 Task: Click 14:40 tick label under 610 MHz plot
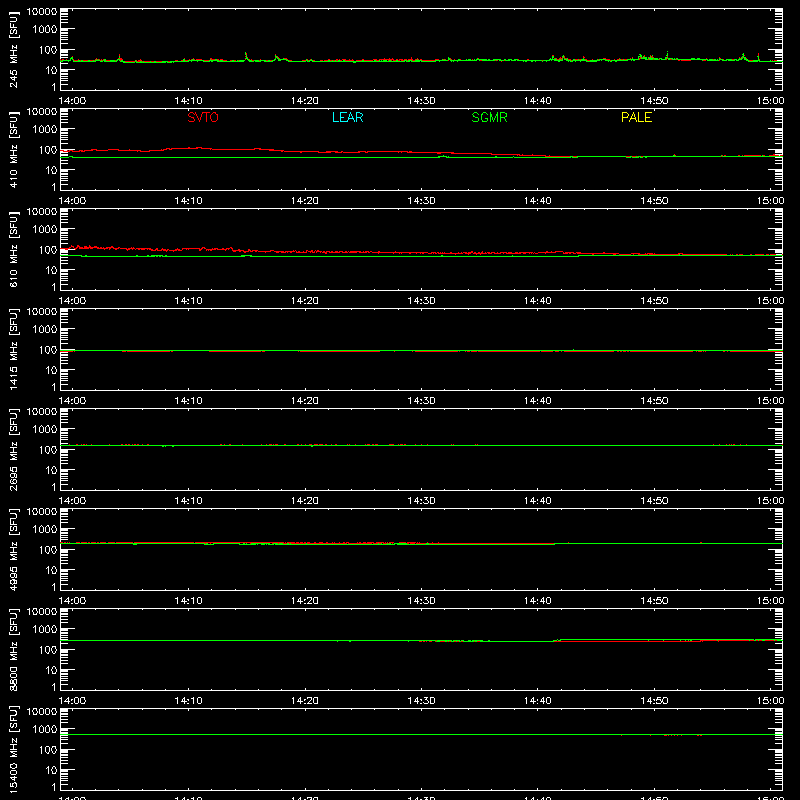click(538, 301)
